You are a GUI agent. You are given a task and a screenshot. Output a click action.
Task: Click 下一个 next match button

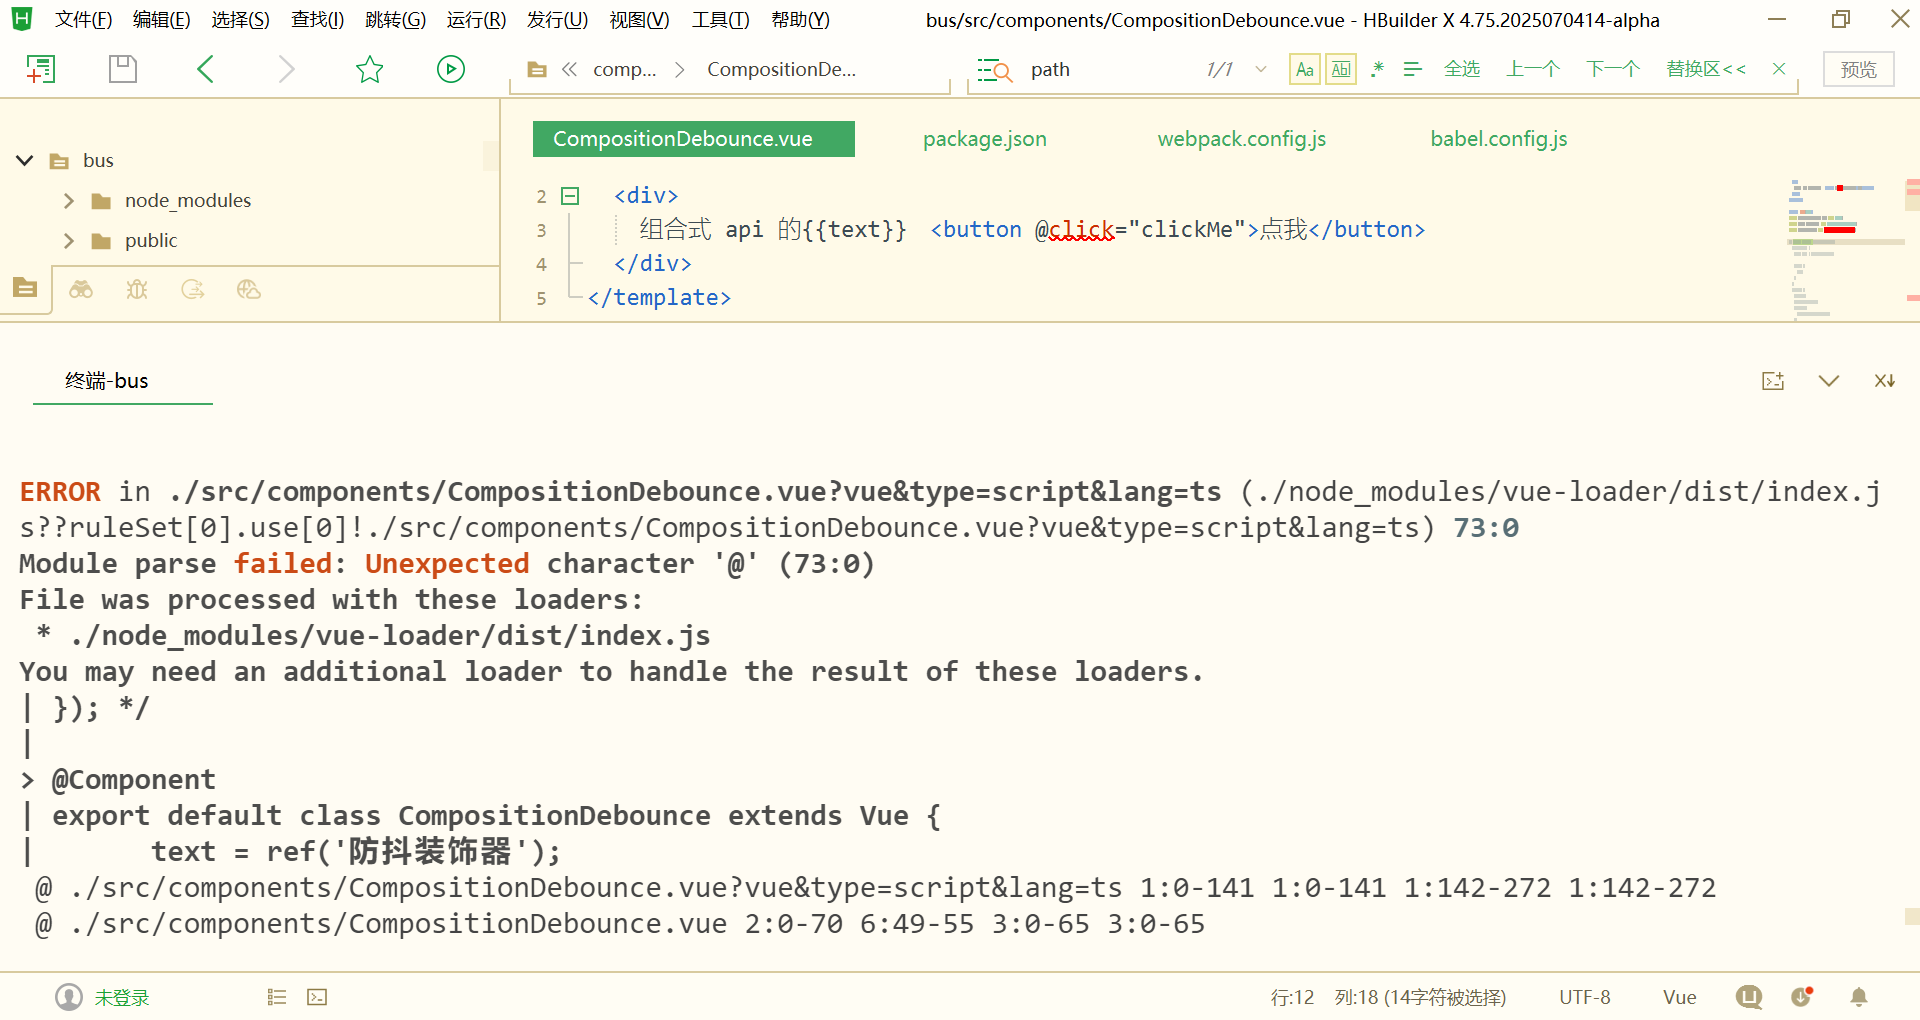1613,69
